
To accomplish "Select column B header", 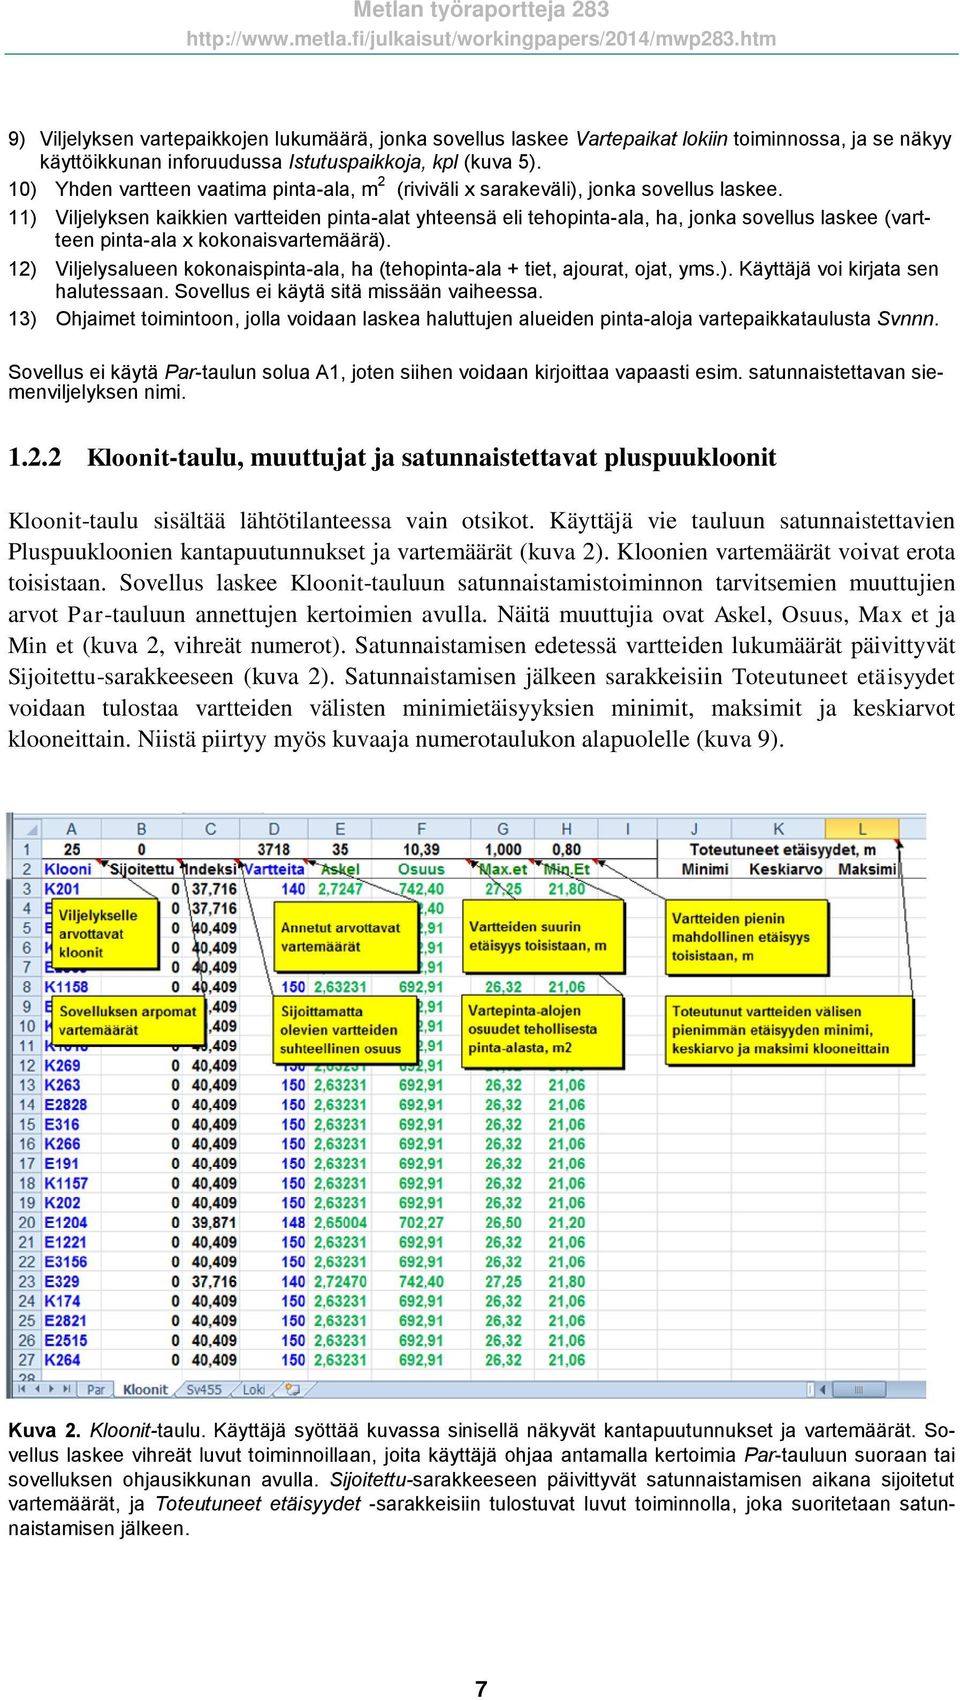I will 141,829.
